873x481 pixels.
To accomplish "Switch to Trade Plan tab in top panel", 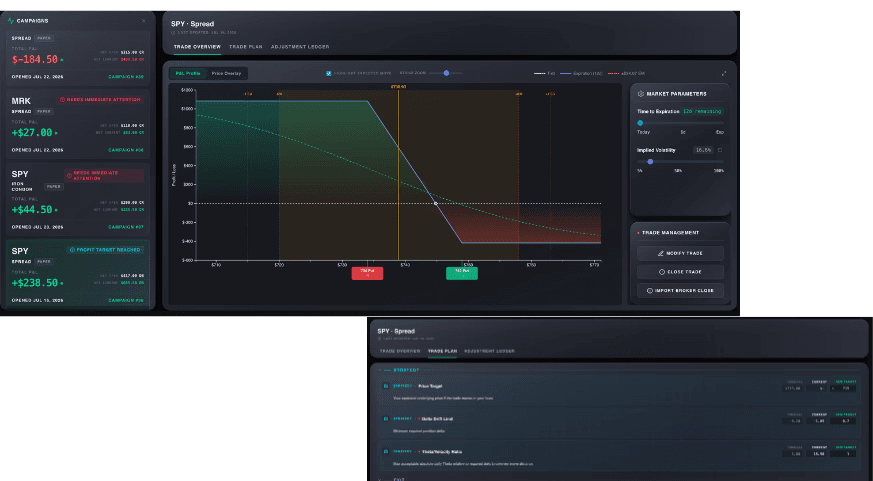I will 246,47.
